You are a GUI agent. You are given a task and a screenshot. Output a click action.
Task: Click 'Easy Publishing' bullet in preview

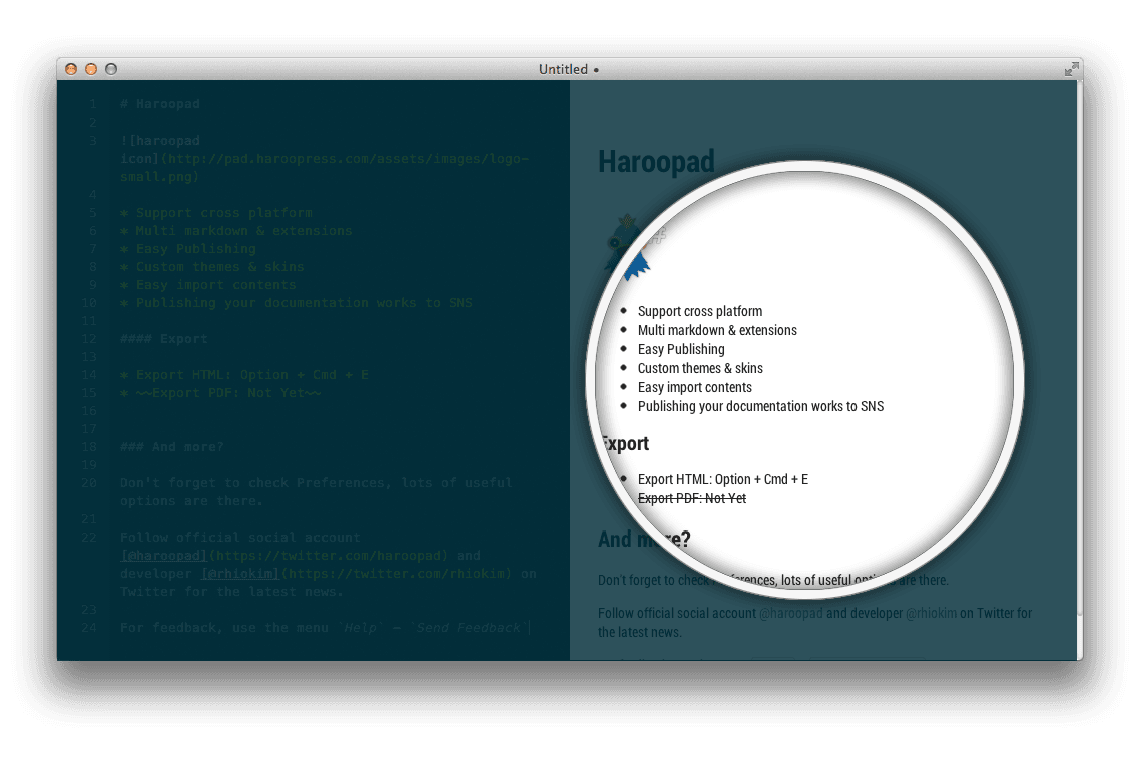point(681,349)
